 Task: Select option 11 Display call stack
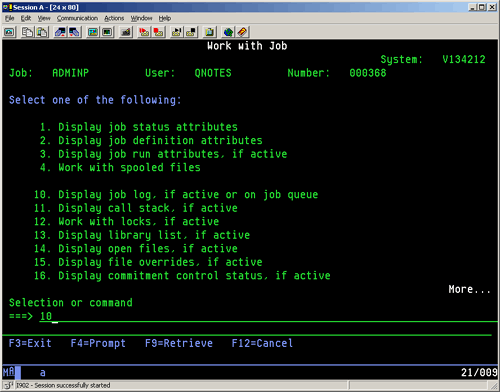[x=136, y=208]
